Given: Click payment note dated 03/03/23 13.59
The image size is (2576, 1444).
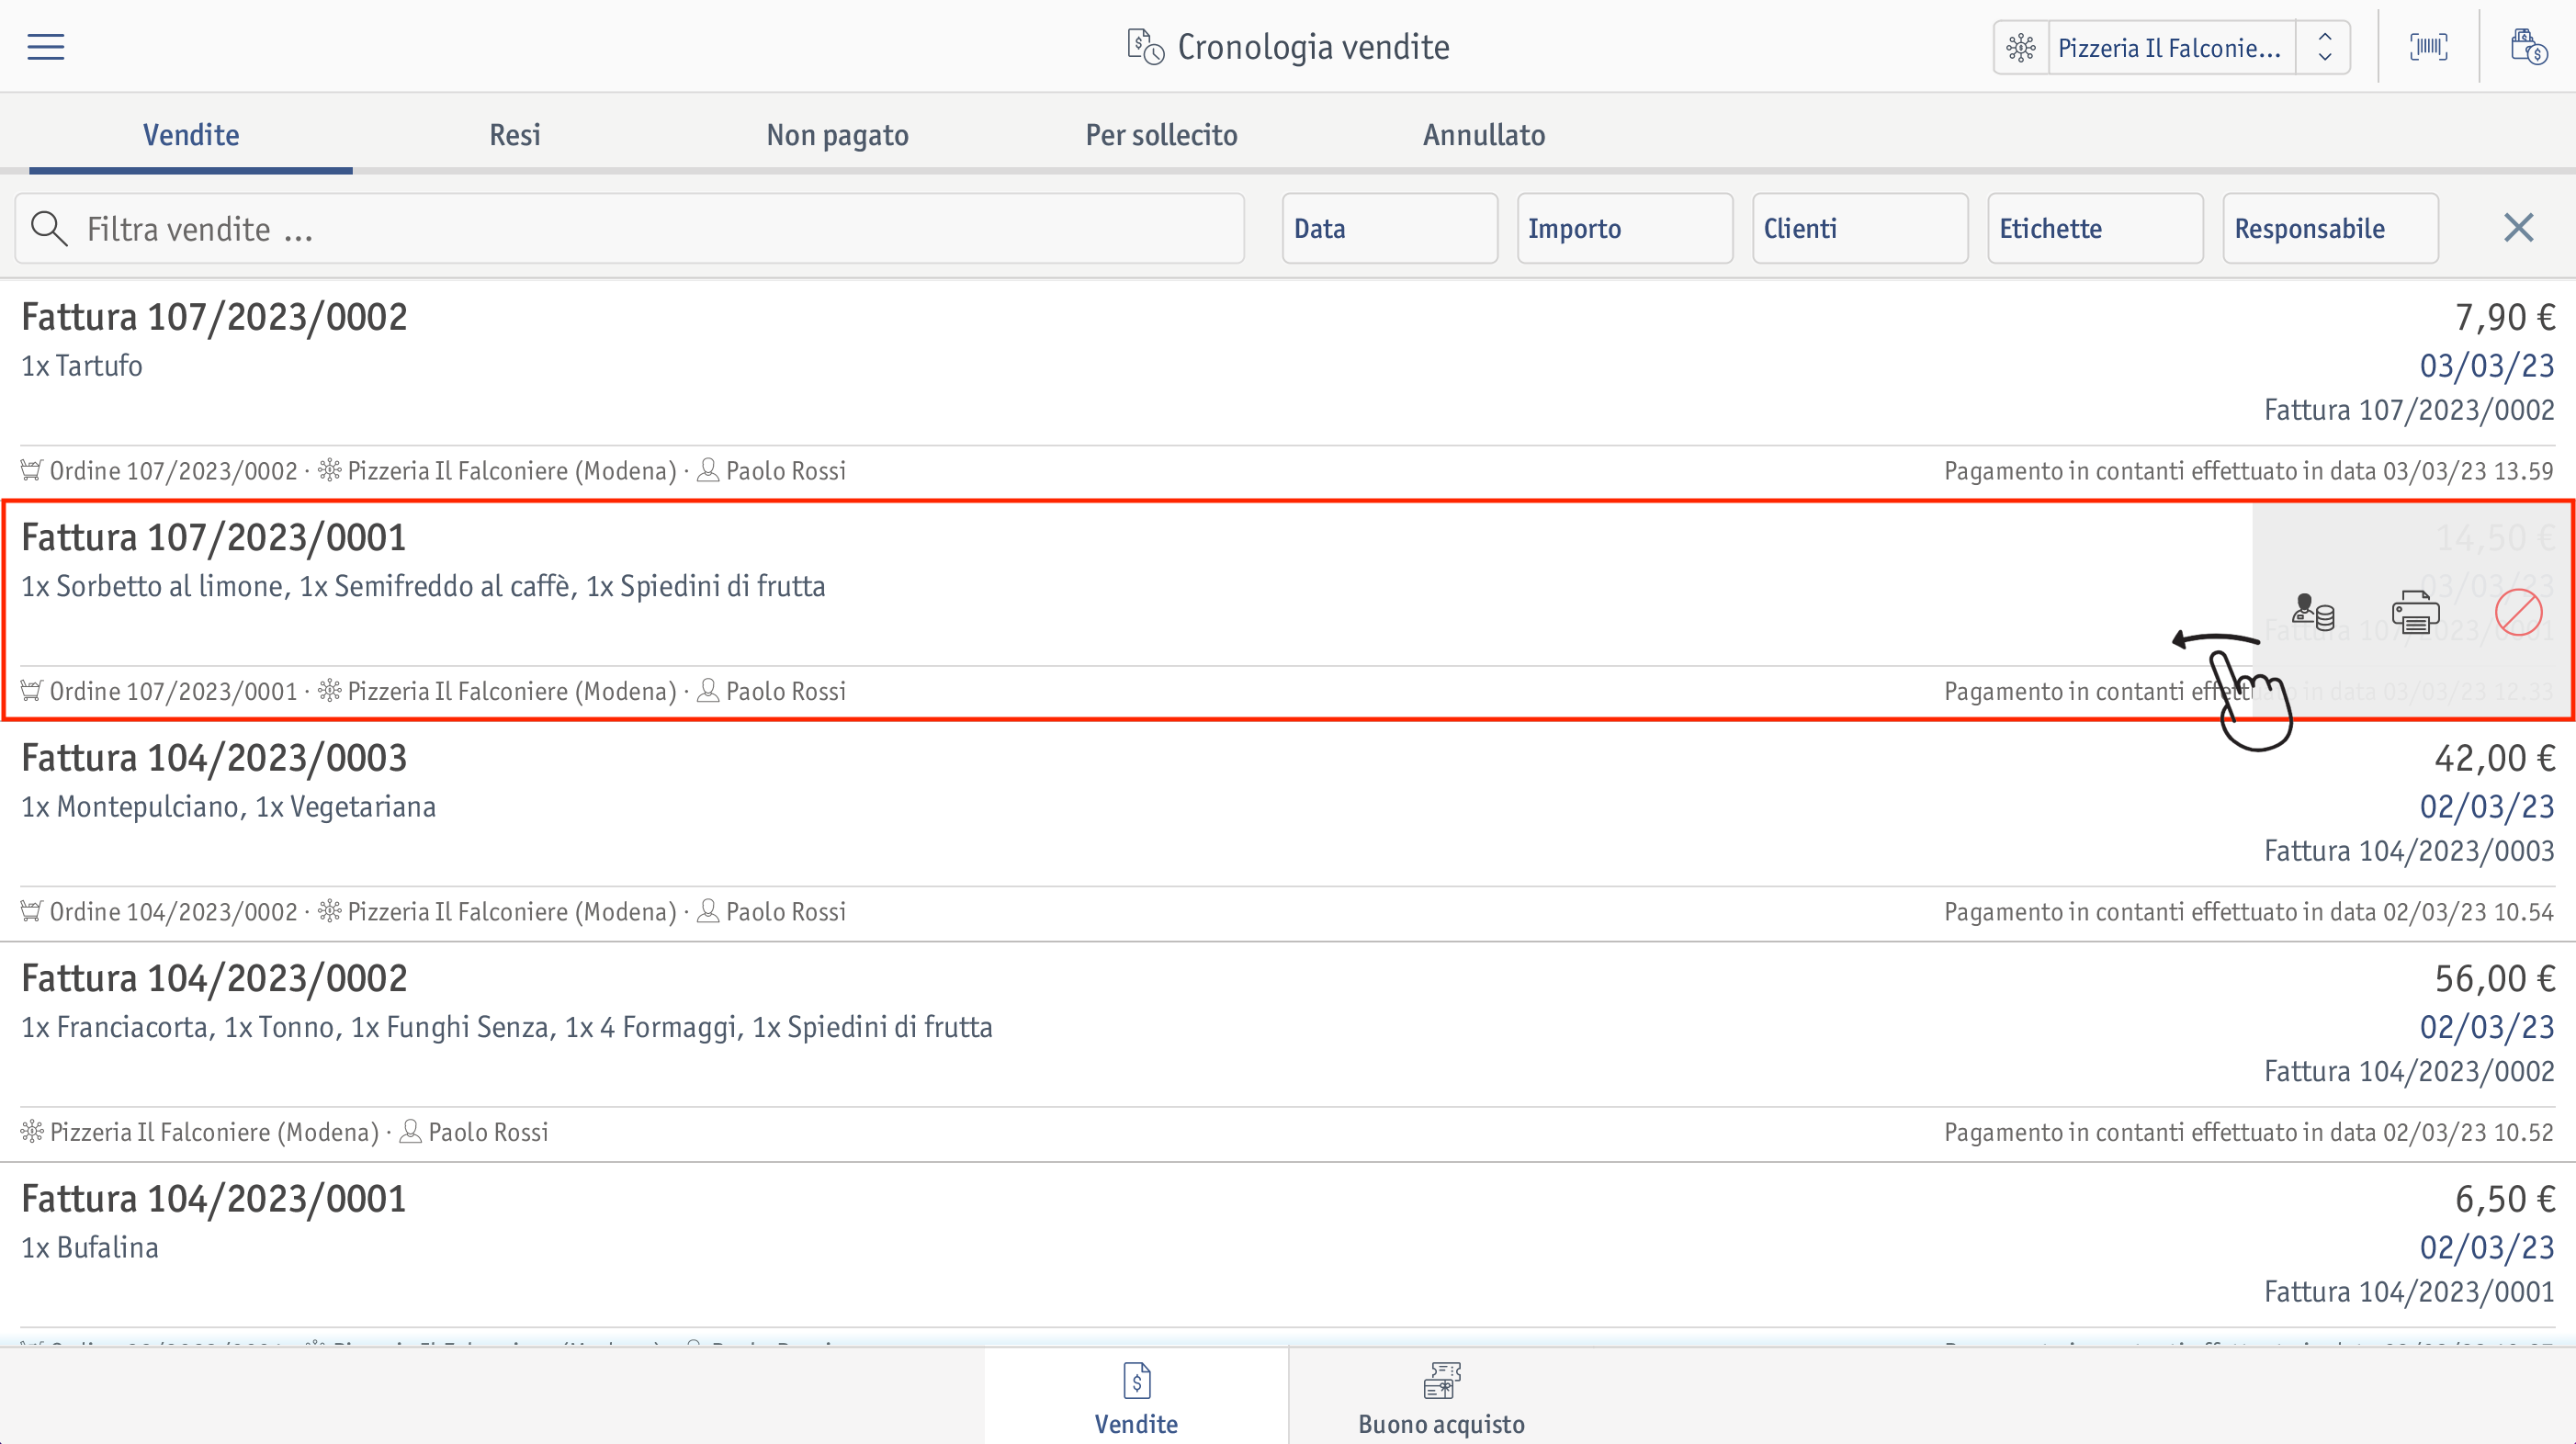Looking at the screenshot, I should coord(2248,471).
